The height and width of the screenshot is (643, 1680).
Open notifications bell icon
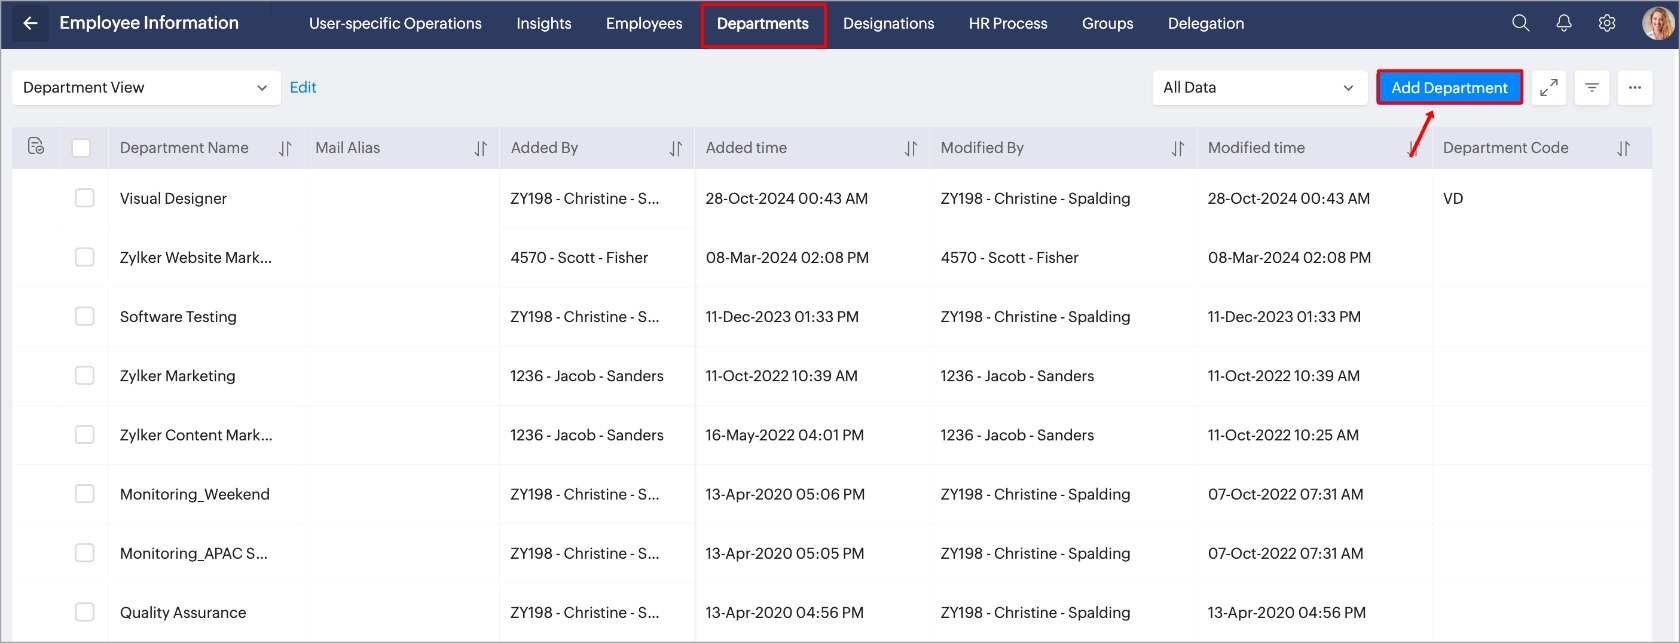[1564, 23]
